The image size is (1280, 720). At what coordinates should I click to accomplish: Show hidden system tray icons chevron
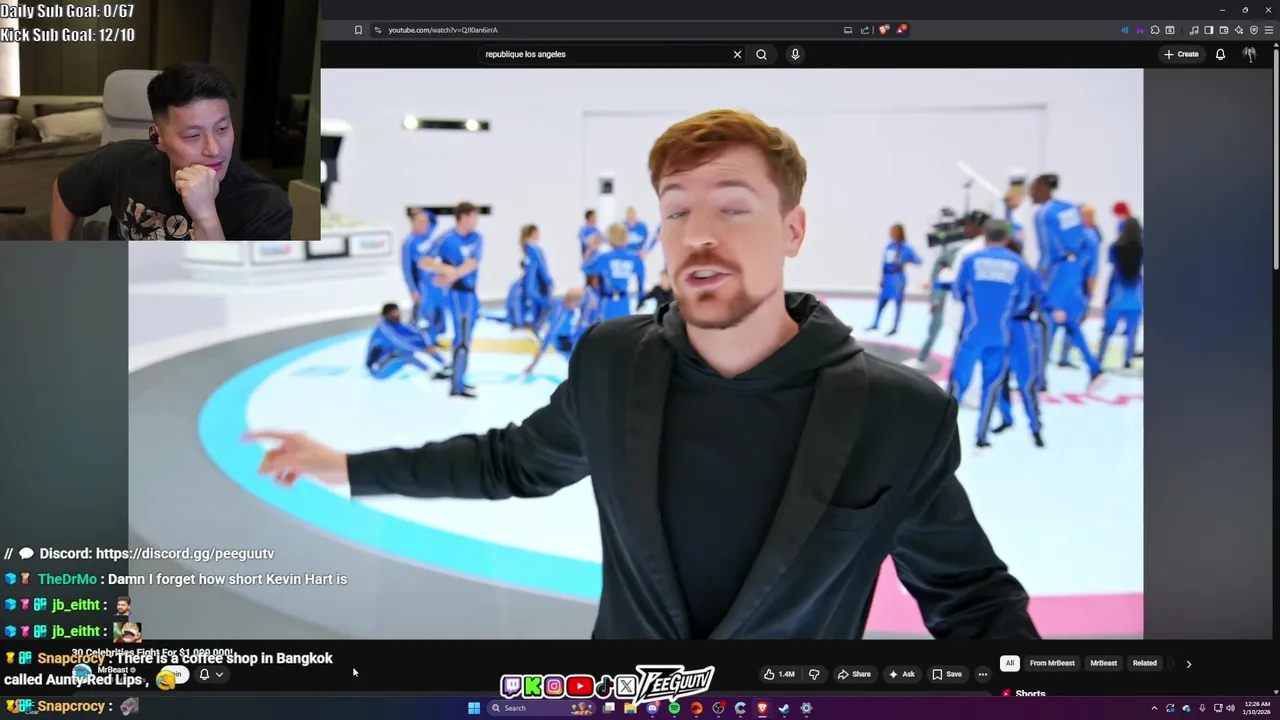pos(1154,708)
